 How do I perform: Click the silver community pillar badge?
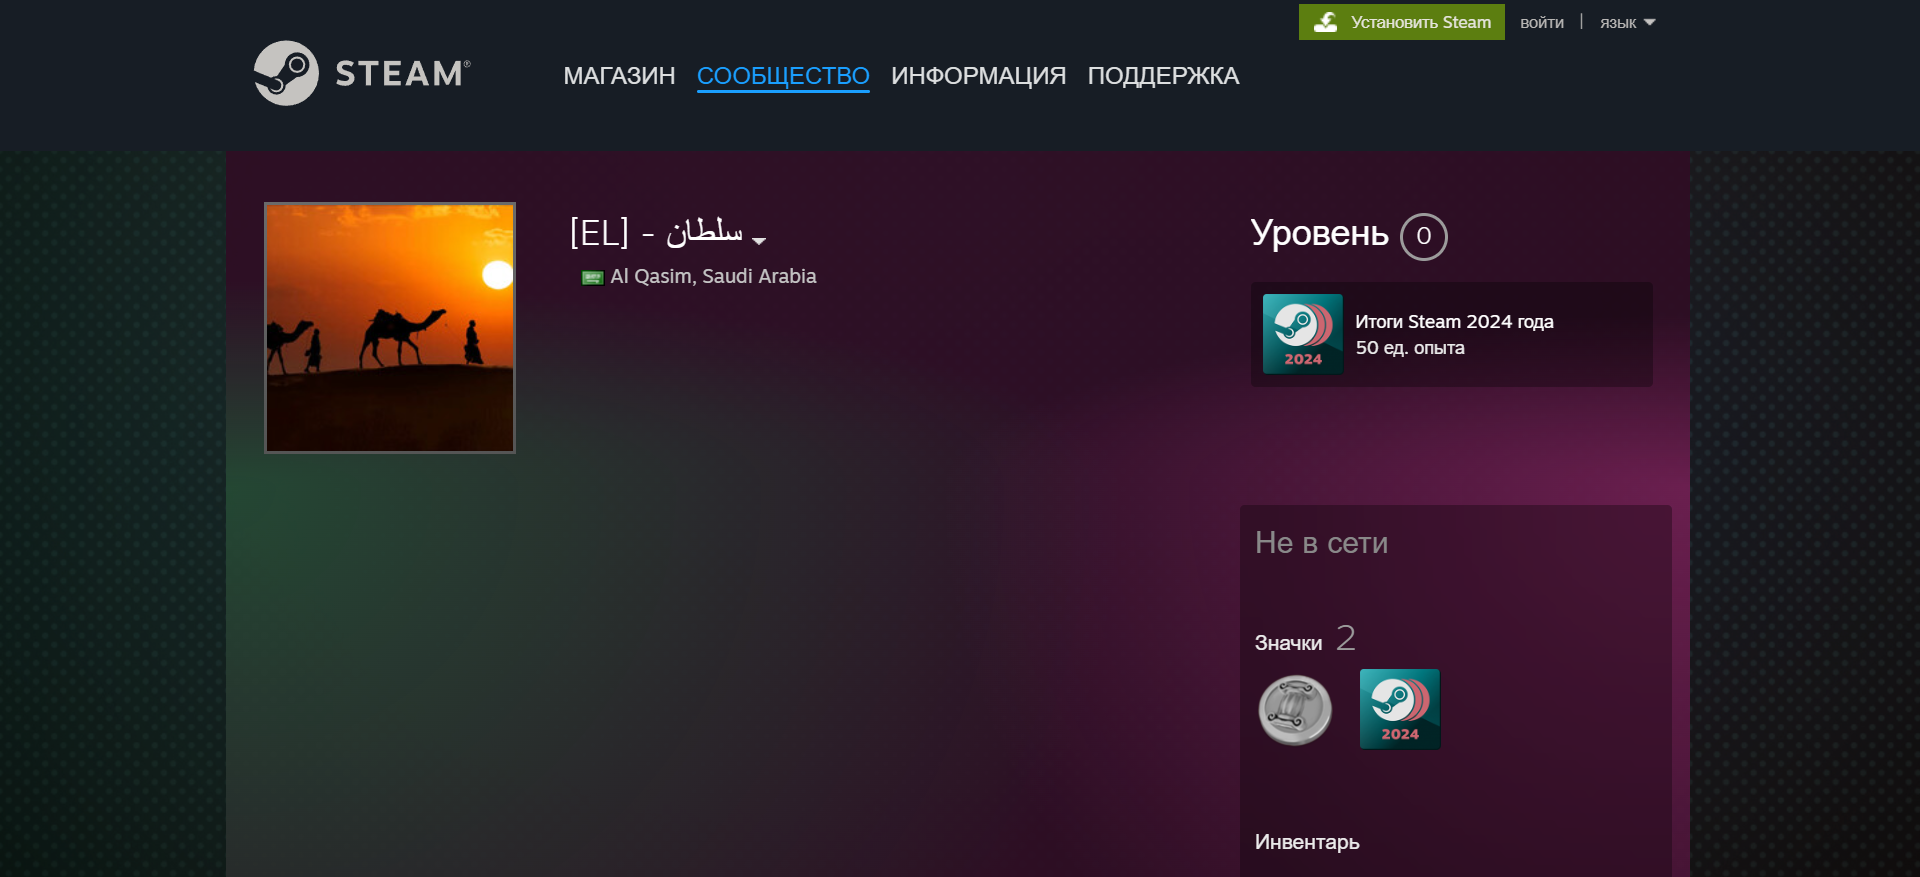click(1295, 710)
